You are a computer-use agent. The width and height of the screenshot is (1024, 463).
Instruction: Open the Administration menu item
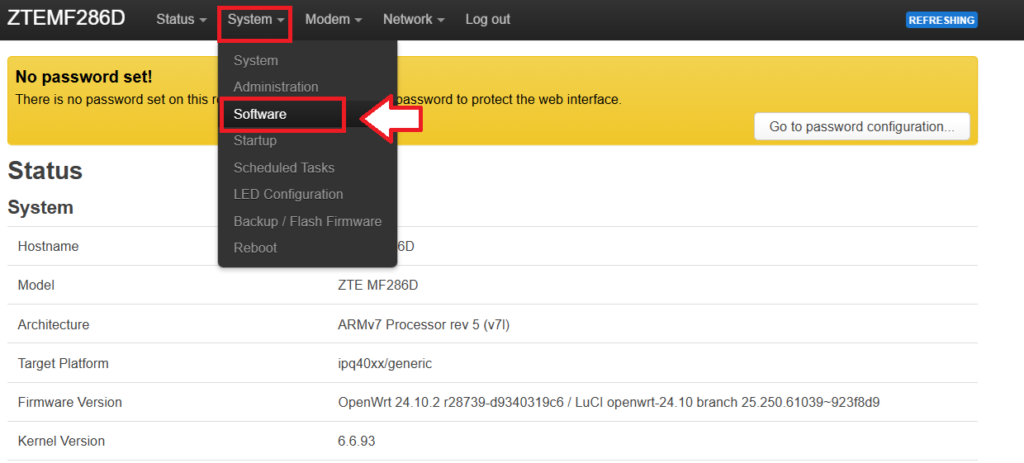click(x=276, y=87)
